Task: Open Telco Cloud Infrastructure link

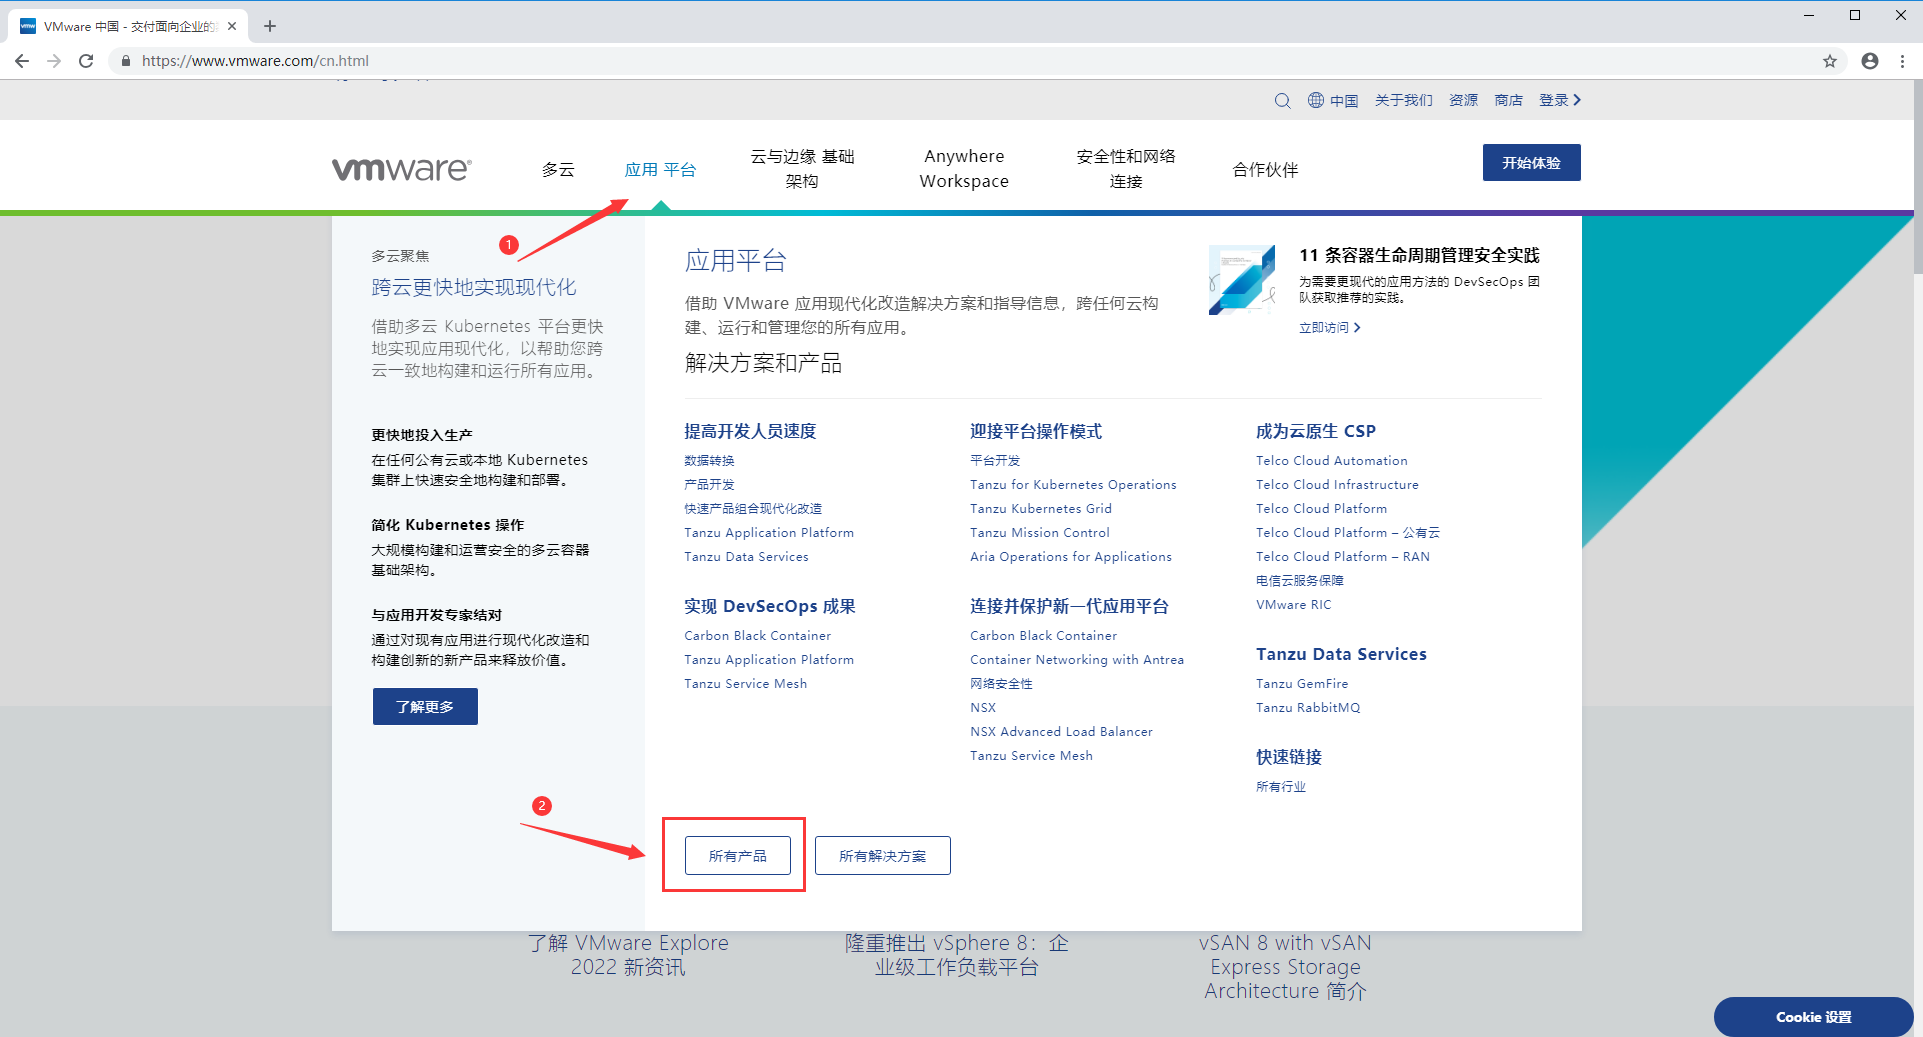Action: [1337, 485]
